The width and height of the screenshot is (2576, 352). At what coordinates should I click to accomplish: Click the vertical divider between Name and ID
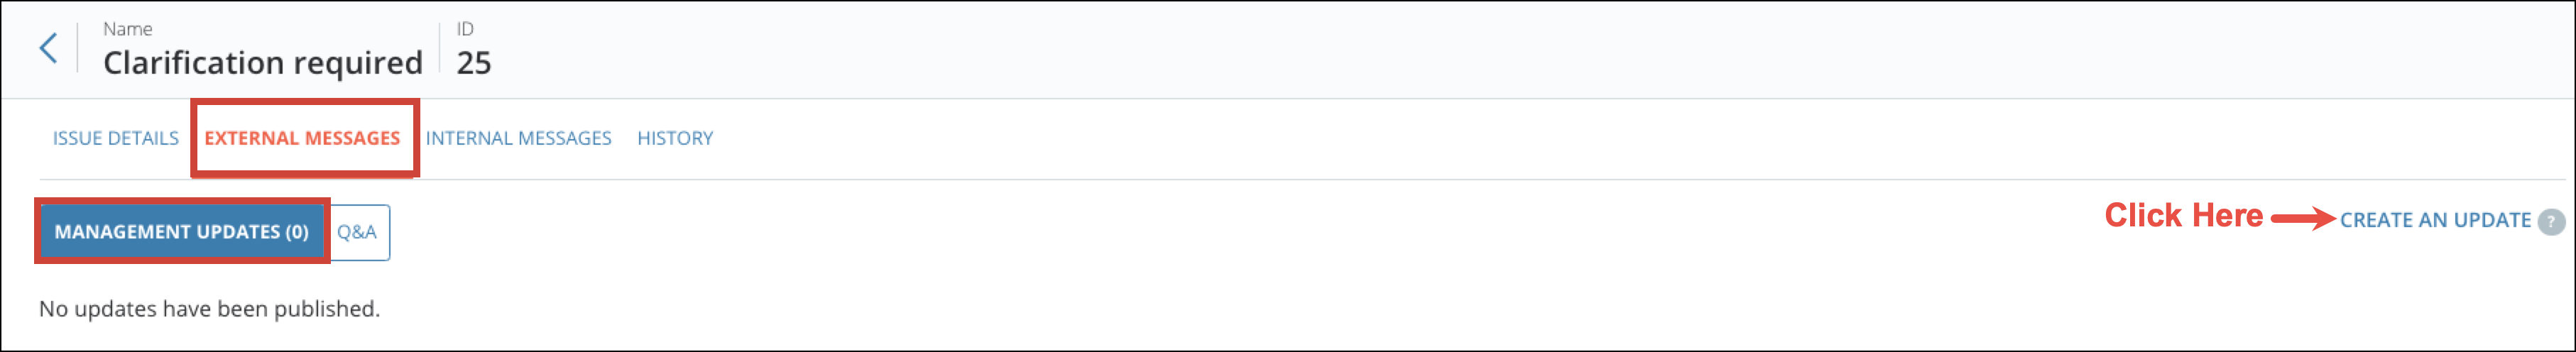pos(440,48)
